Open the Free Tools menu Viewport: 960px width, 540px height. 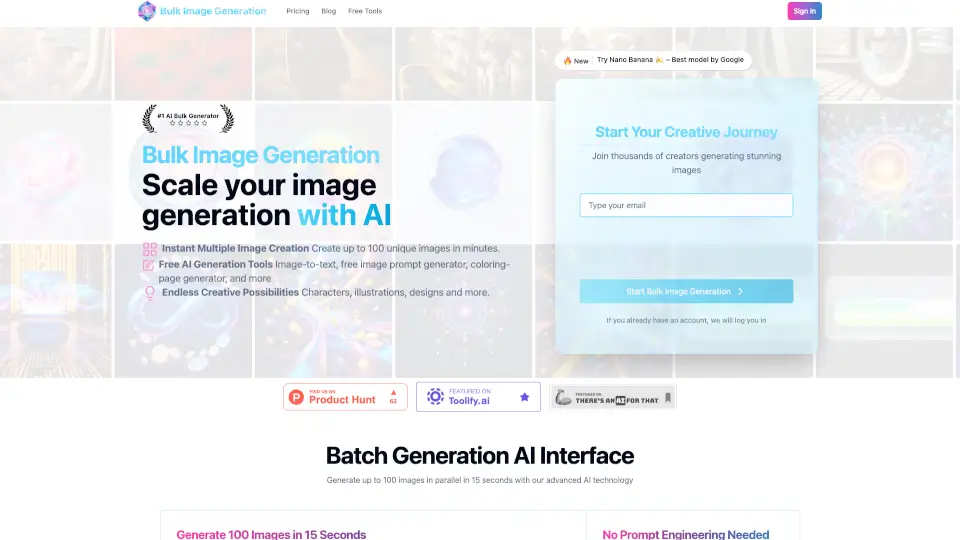pyautogui.click(x=365, y=11)
